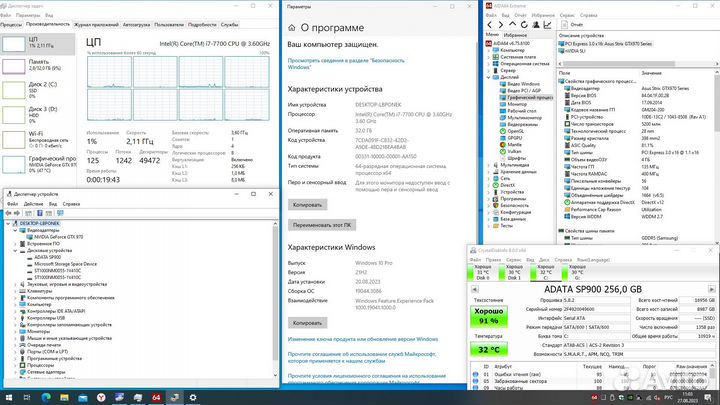Expand Компьютер node in AIDA64 tree
Image resolution: width=720 pixels, height=405 pixels.
coord(489,51)
